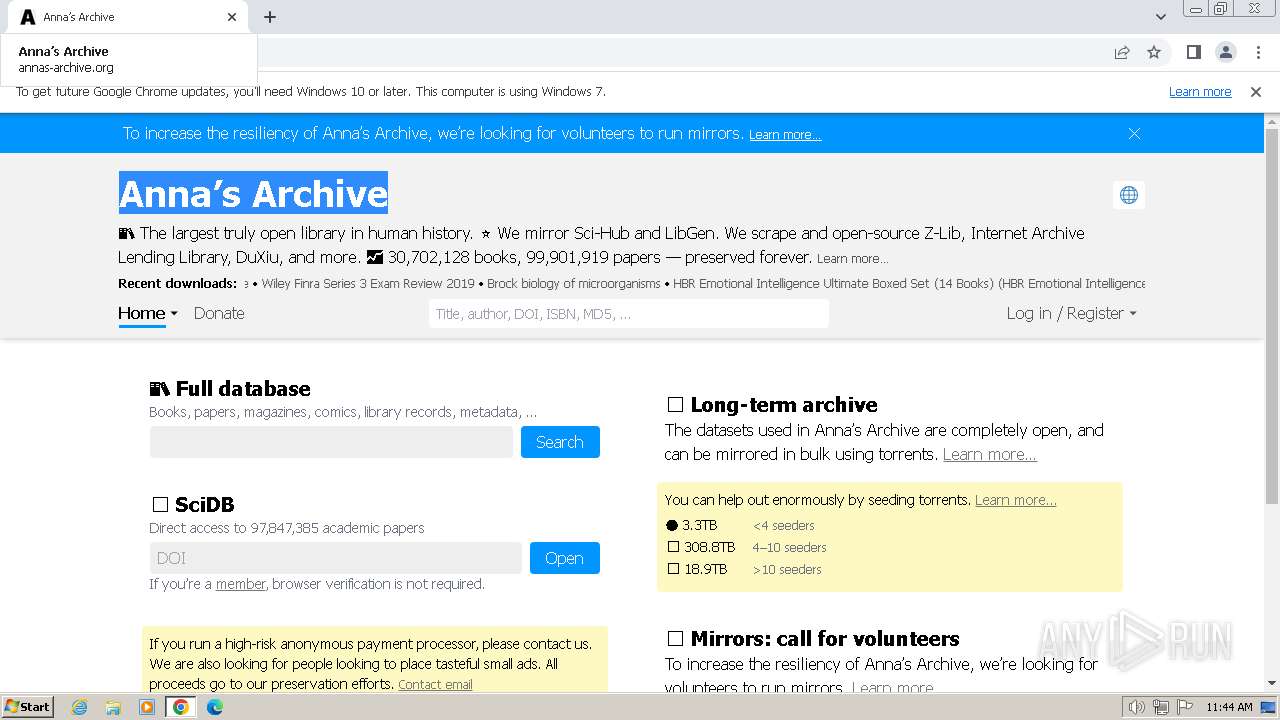Launch Internet Explorer from taskbar
This screenshot has width=1280, height=720.
click(x=80, y=707)
